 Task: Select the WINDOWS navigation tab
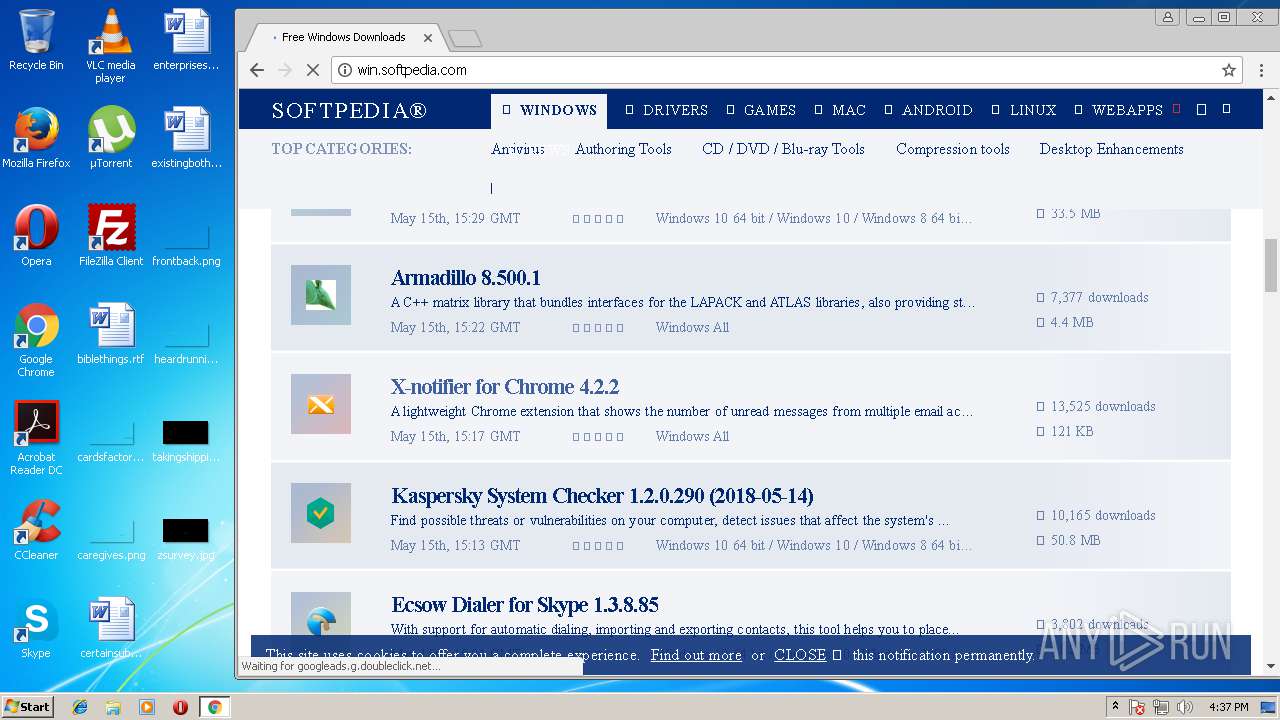tap(549, 110)
